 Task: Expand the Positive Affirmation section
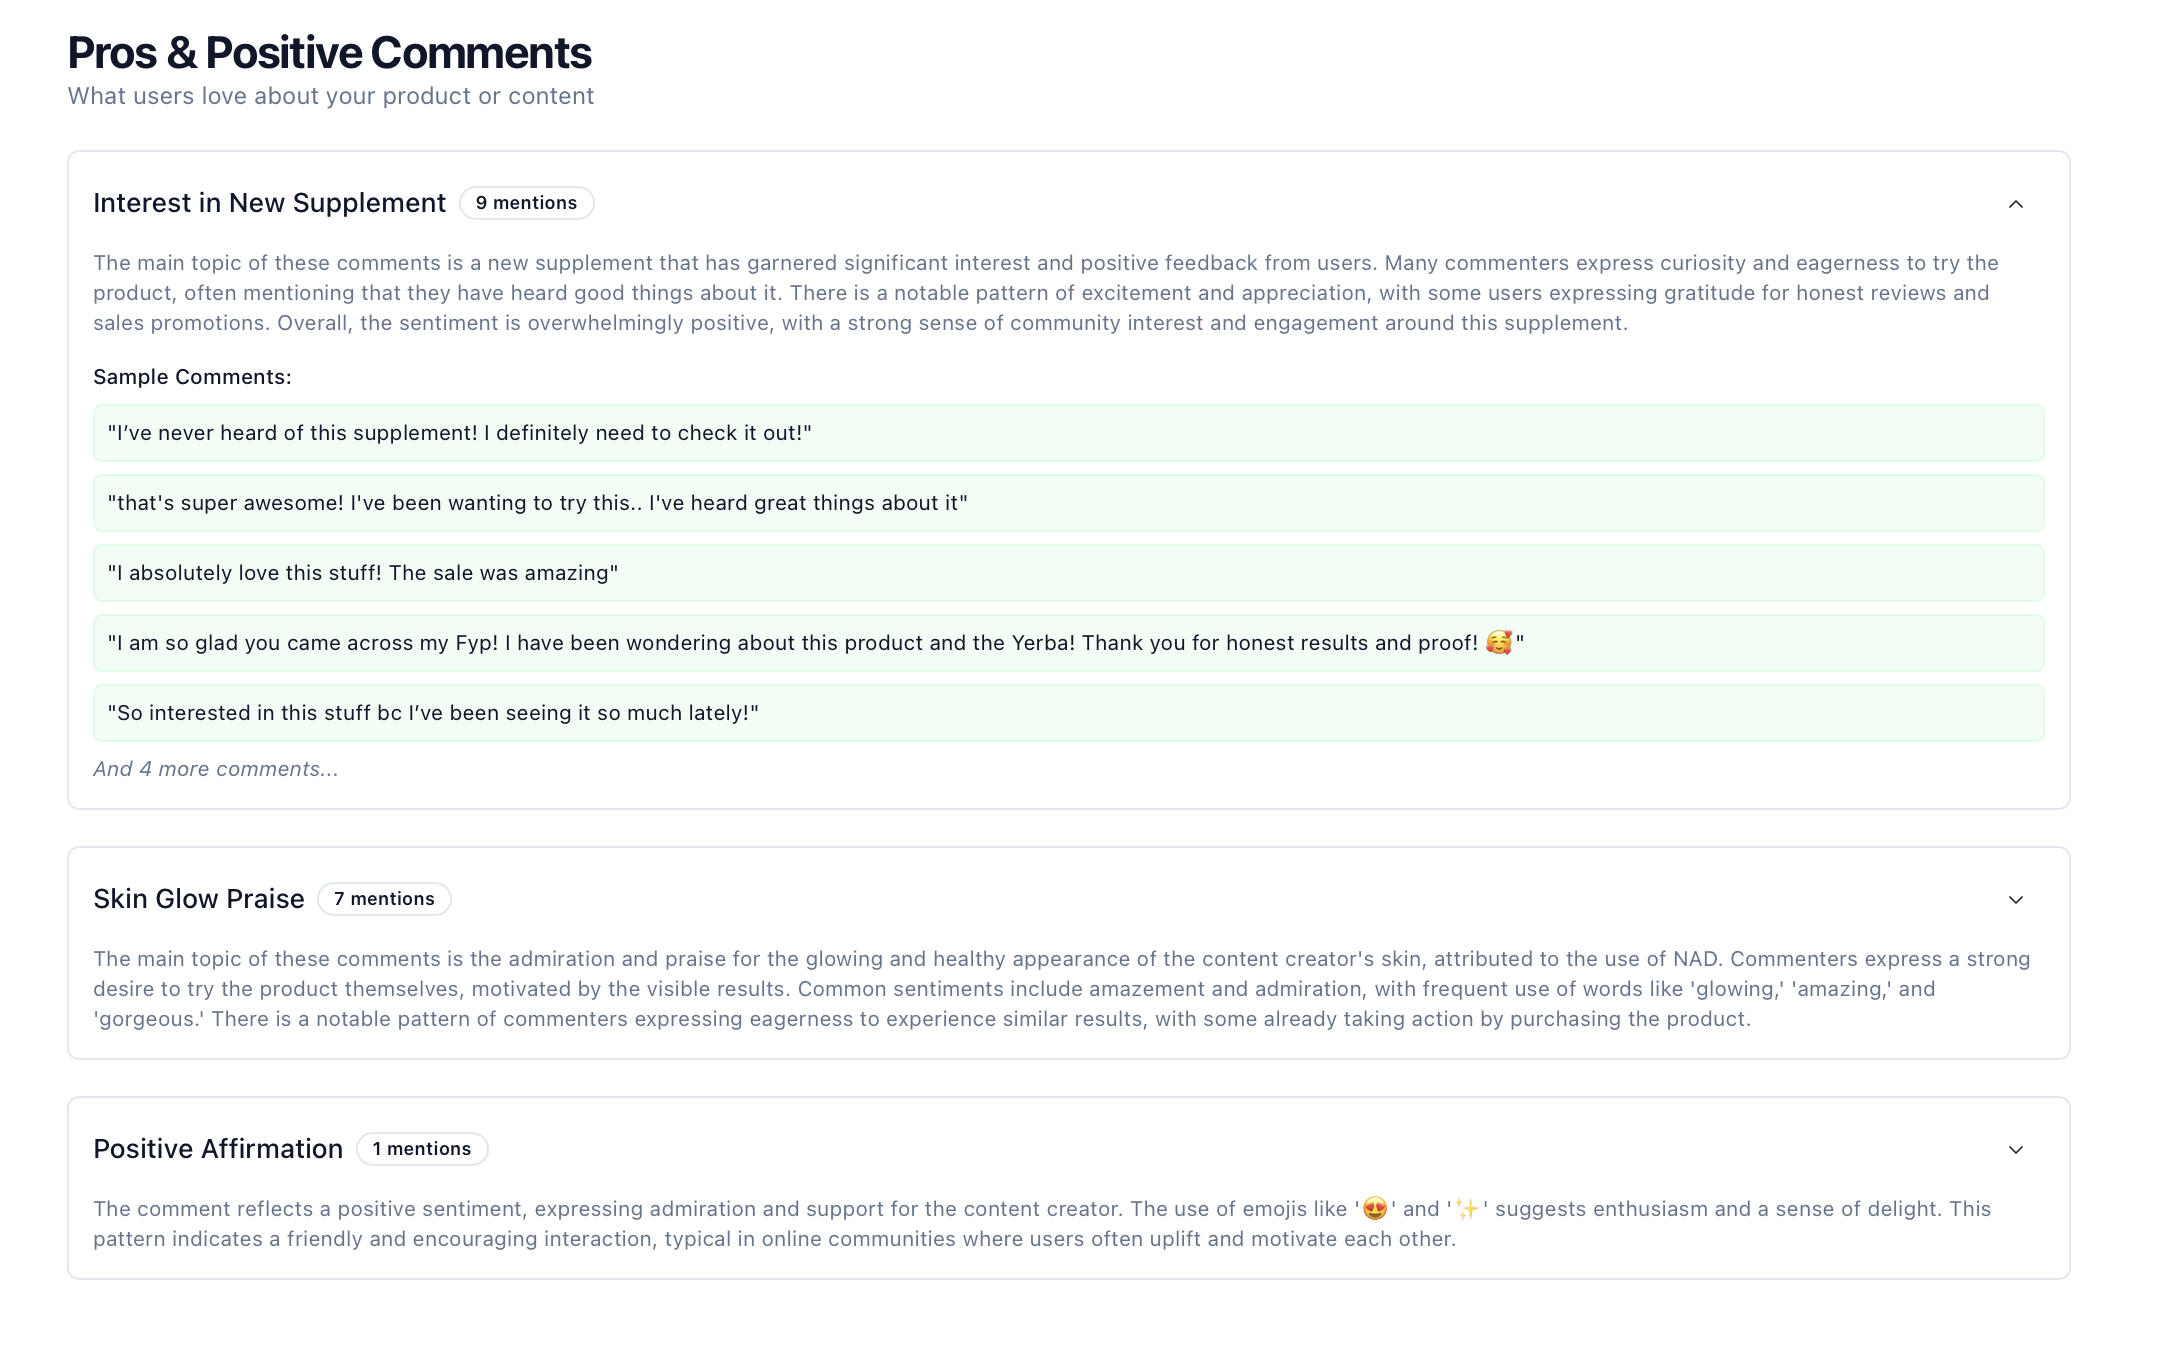point(2016,1149)
